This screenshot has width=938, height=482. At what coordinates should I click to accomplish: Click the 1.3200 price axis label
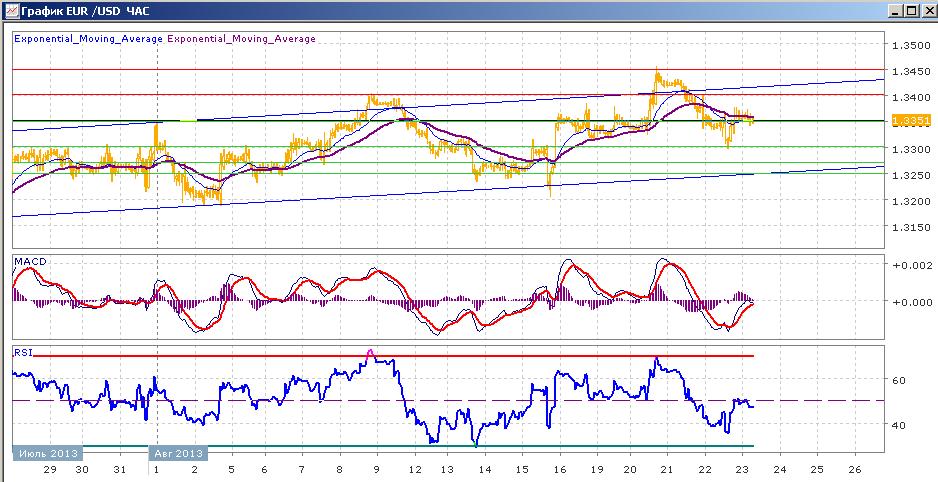point(910,202)
